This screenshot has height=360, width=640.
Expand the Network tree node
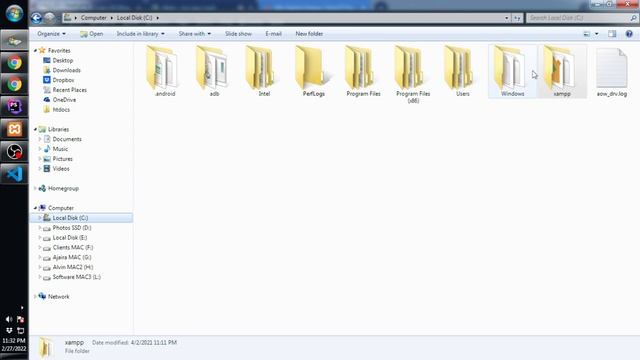36,296
